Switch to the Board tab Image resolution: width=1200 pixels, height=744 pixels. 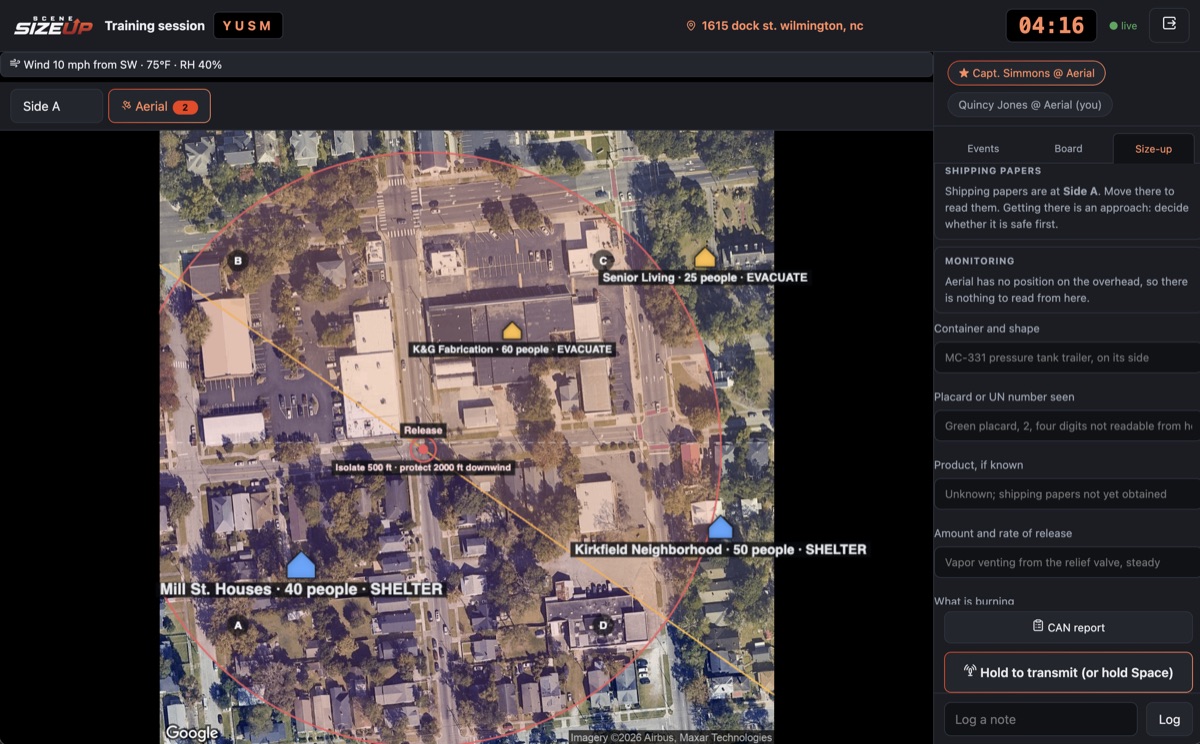point(1068,148)
